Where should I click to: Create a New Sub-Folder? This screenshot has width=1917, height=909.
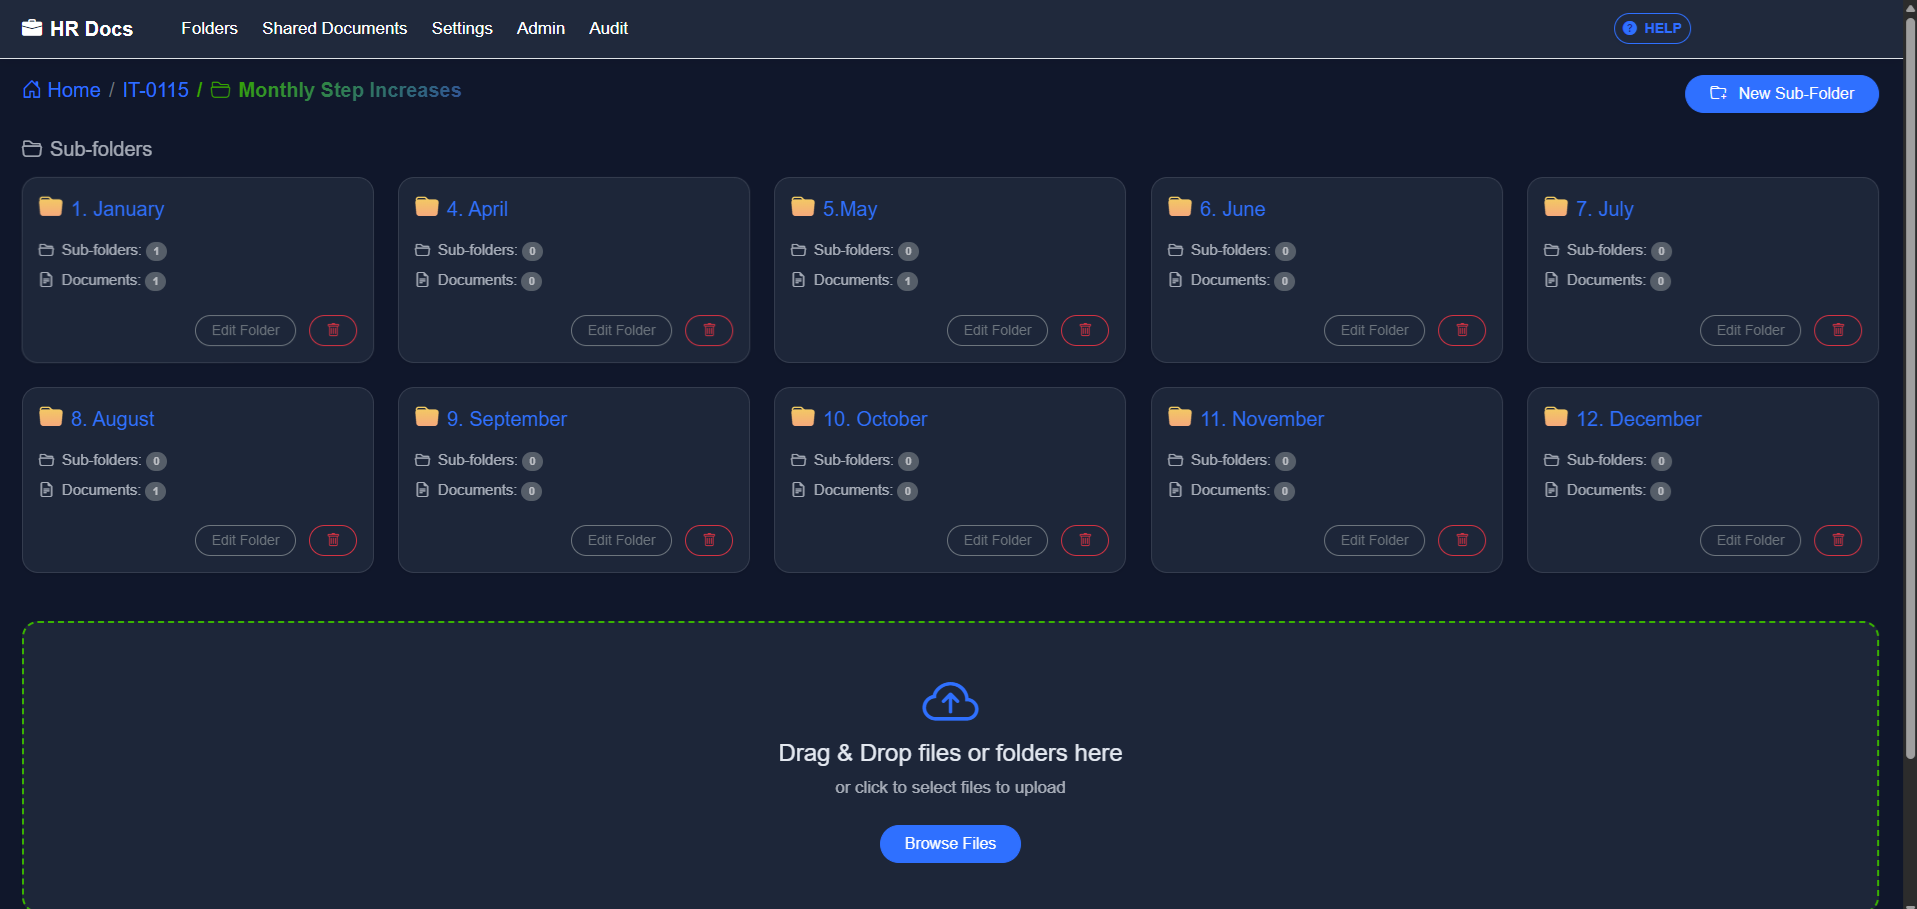(x=1781, y=93)
